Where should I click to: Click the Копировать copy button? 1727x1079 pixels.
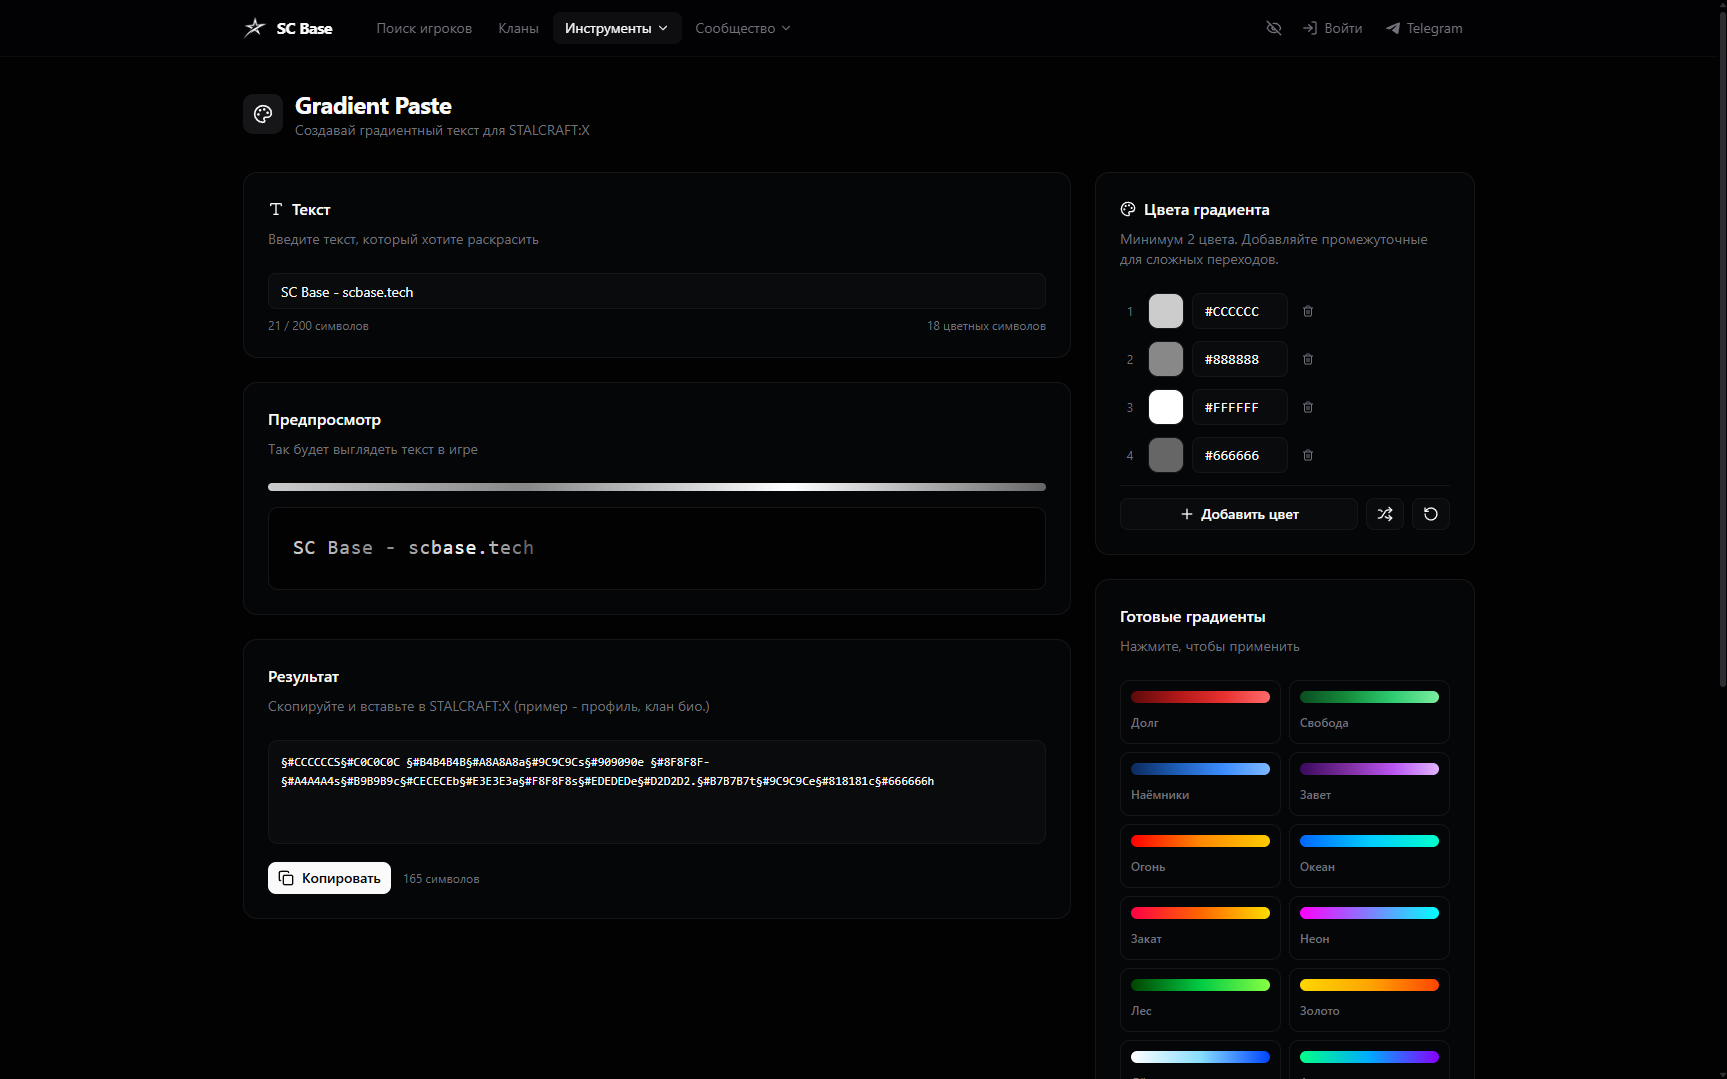329,878
